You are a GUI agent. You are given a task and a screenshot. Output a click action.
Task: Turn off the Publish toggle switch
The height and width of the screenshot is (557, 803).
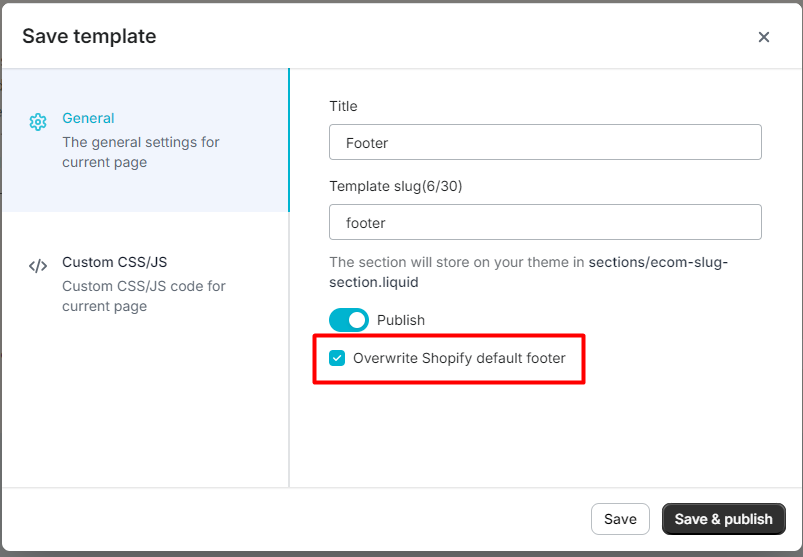tap(349, 320)
